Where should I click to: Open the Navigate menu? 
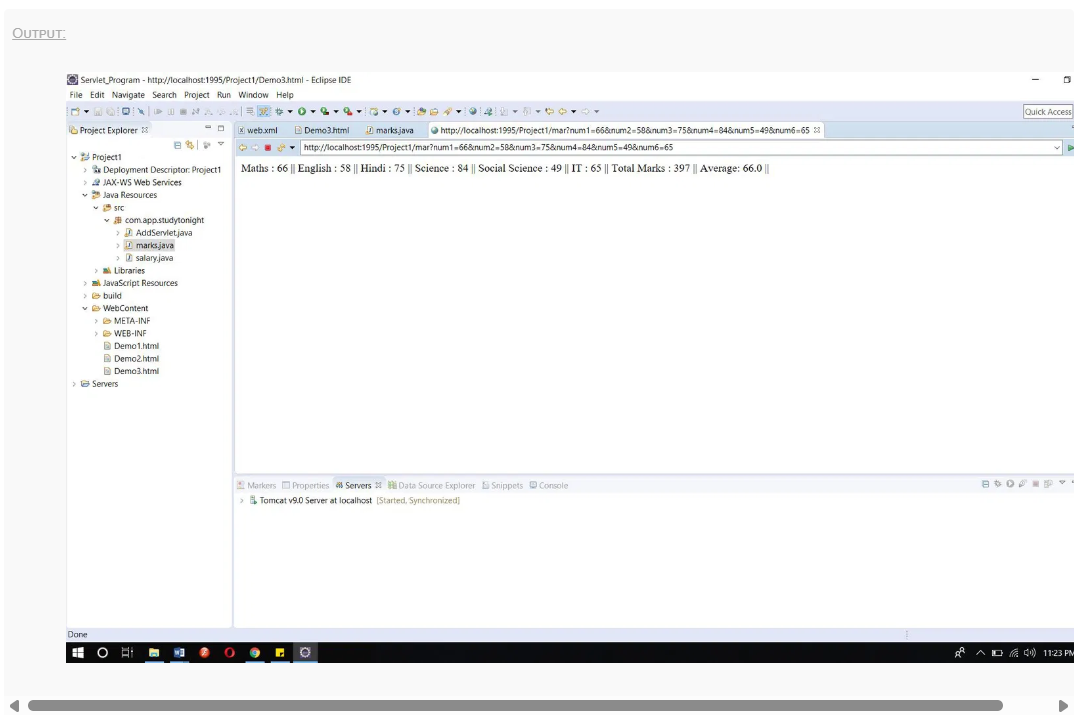(128, 95)
